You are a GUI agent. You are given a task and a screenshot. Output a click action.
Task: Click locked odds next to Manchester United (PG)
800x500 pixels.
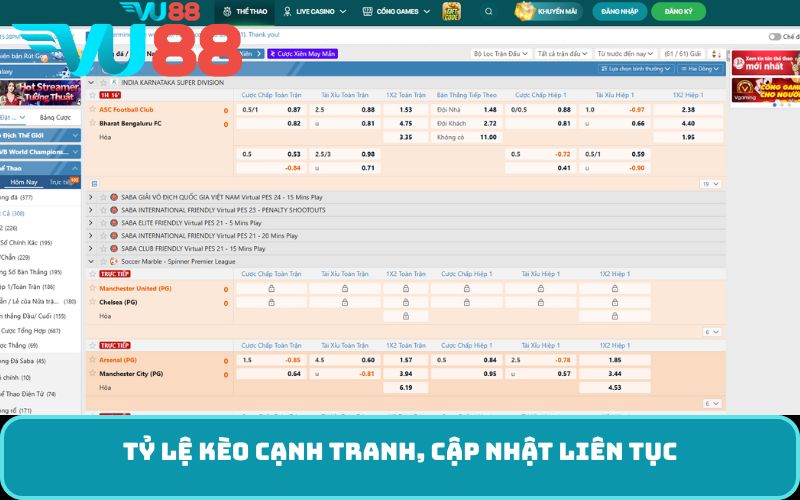point(271,289)
